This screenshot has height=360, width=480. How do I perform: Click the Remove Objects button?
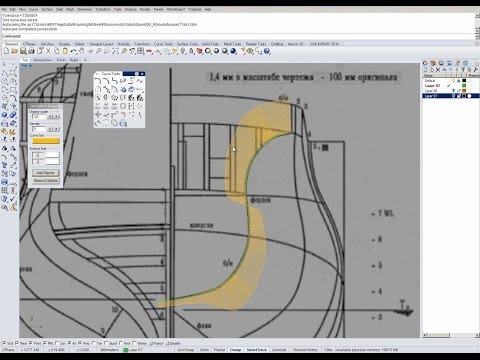(x=46, y=181)
